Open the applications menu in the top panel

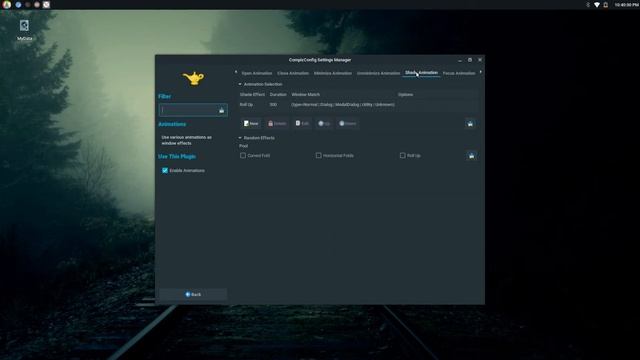point(7,5)
